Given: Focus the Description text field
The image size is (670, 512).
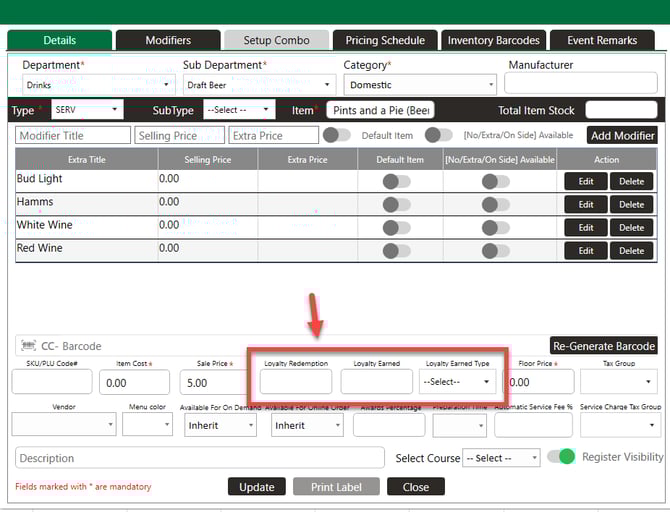Looking at the screenshot, I should [x=200, y=458].
